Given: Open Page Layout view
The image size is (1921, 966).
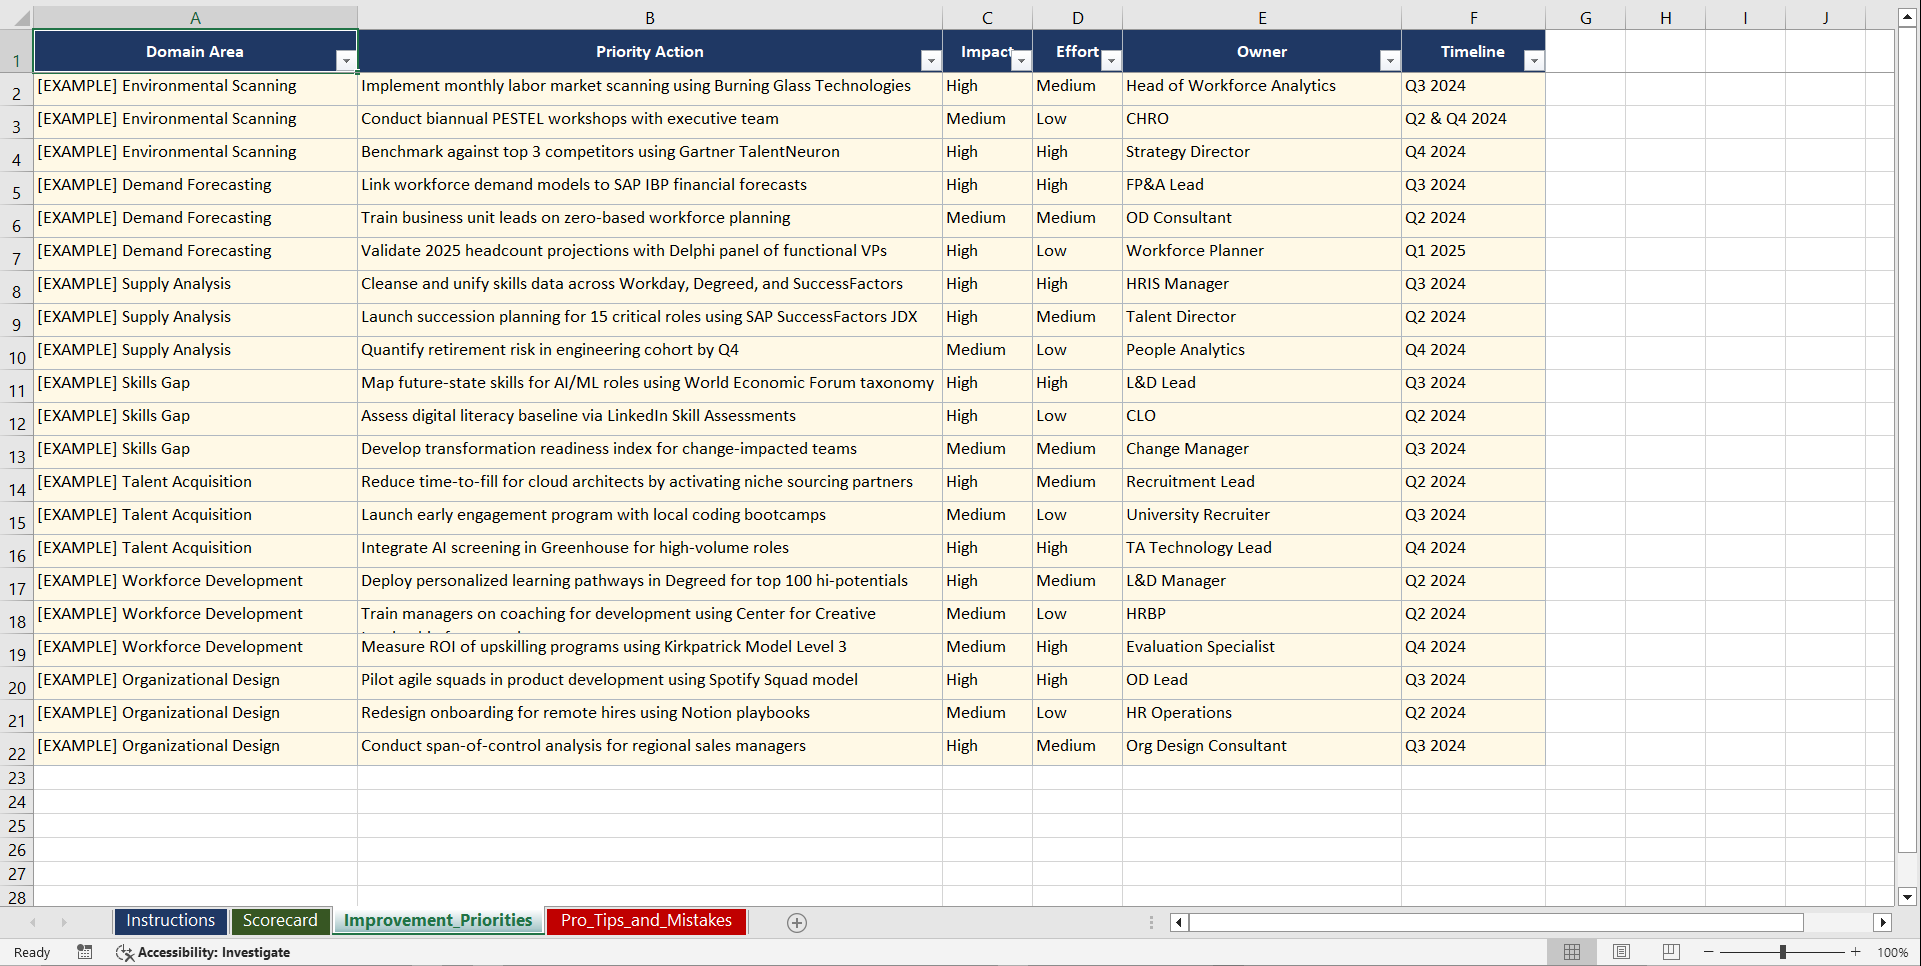Looking at the screenshot, I should 1620,952.
